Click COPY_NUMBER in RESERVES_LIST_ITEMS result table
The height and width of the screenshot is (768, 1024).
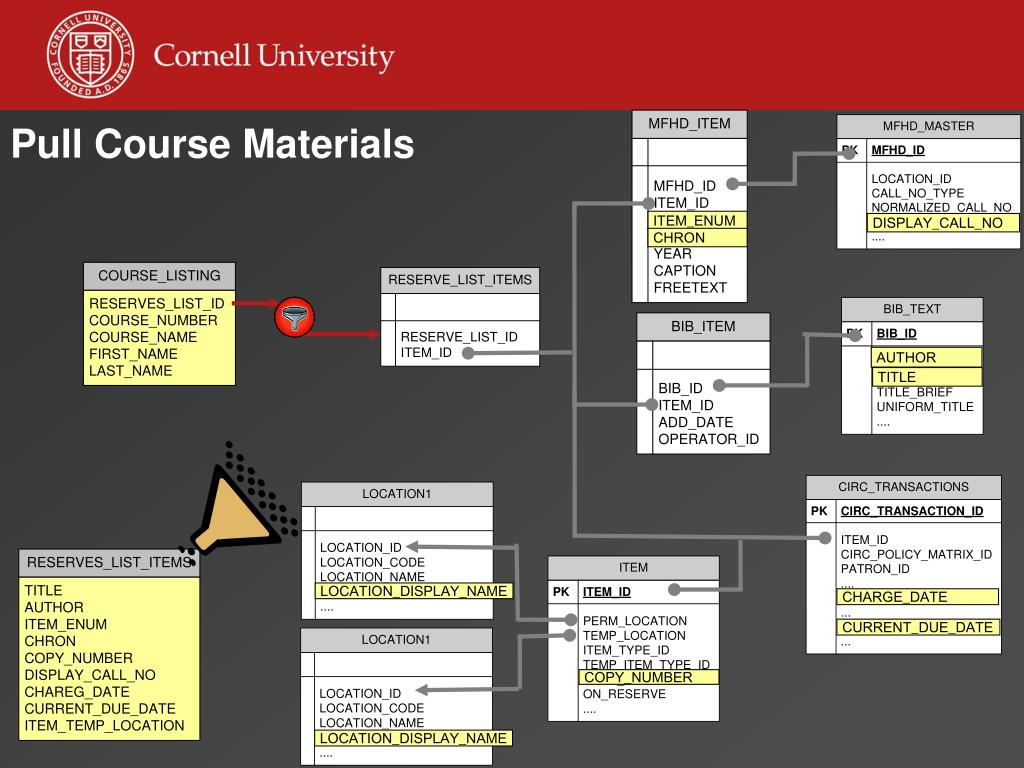pos(78,658)
